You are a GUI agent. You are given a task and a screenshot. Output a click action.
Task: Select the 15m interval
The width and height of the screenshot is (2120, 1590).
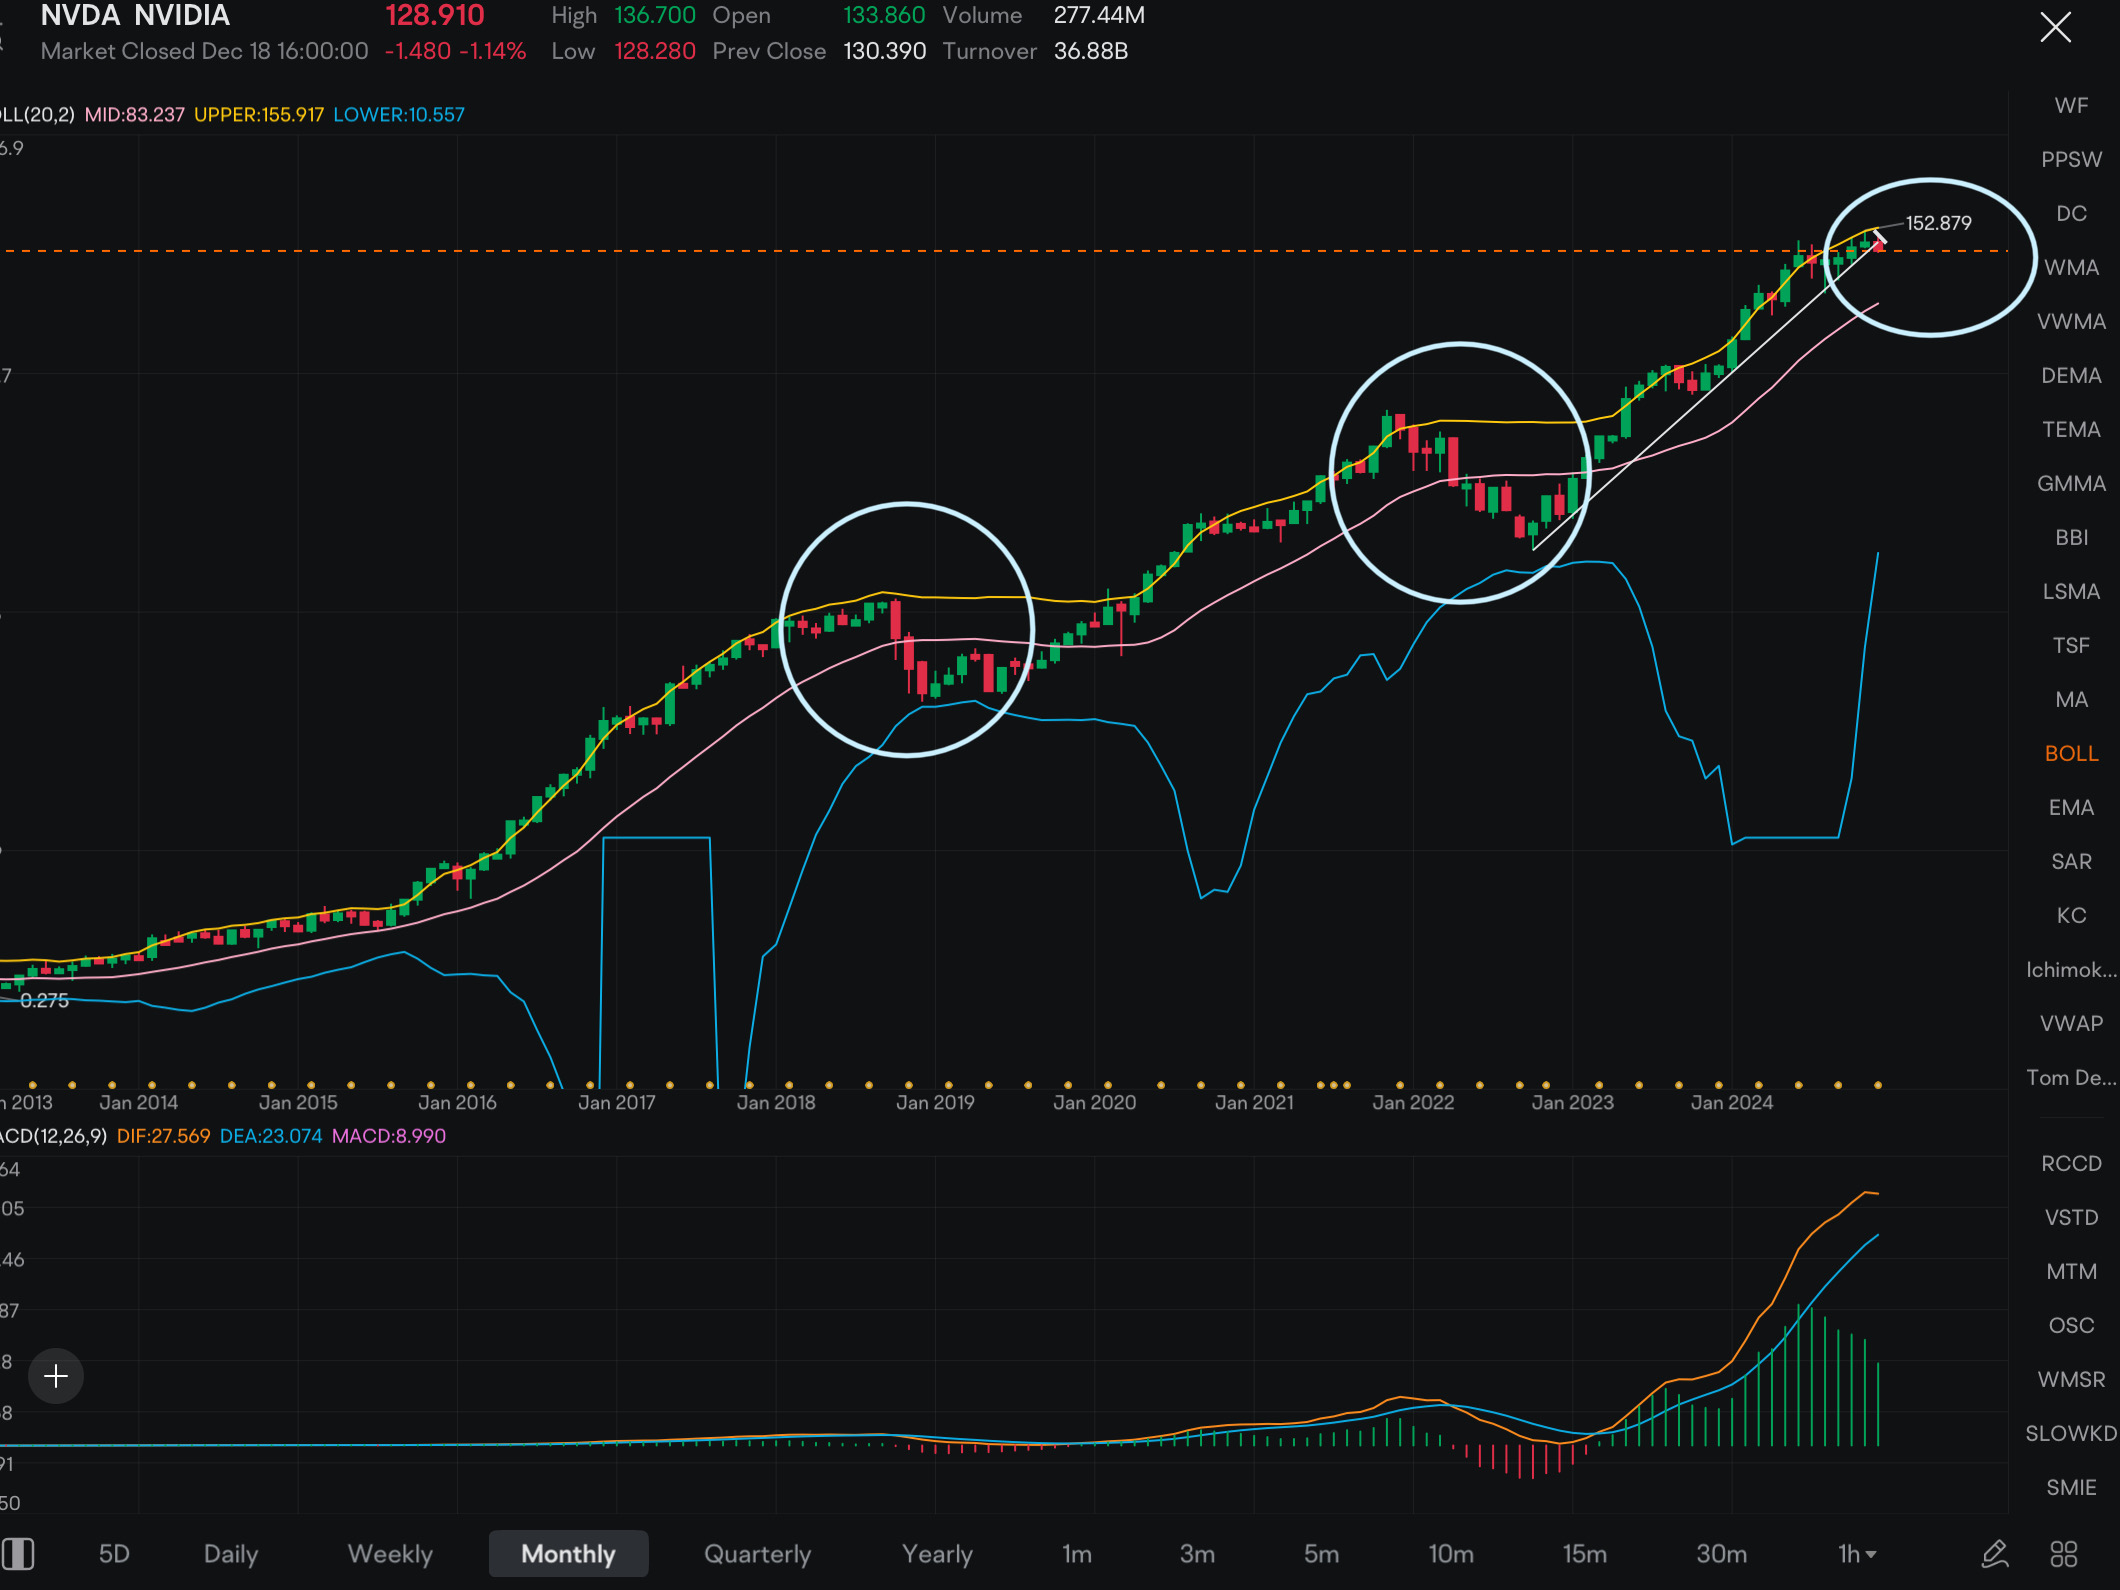pos(1585,1553)
